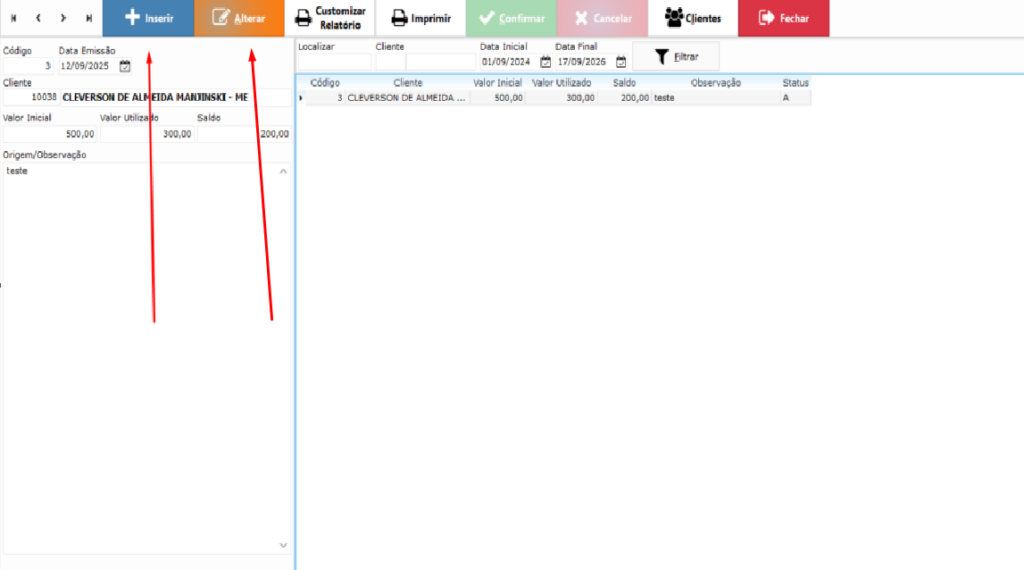Select the CLEVERSON DE ALMEIDA grid row
Viewport: 1024px width, 570px height.
(407, 98)
